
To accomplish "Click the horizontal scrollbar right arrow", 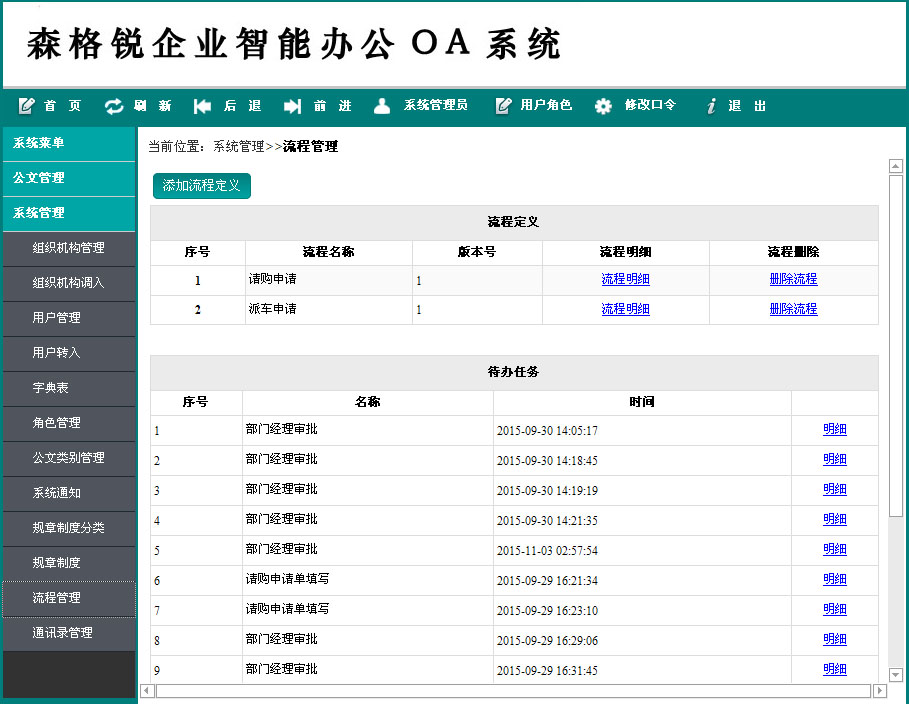I will click(x=880, y=691).
